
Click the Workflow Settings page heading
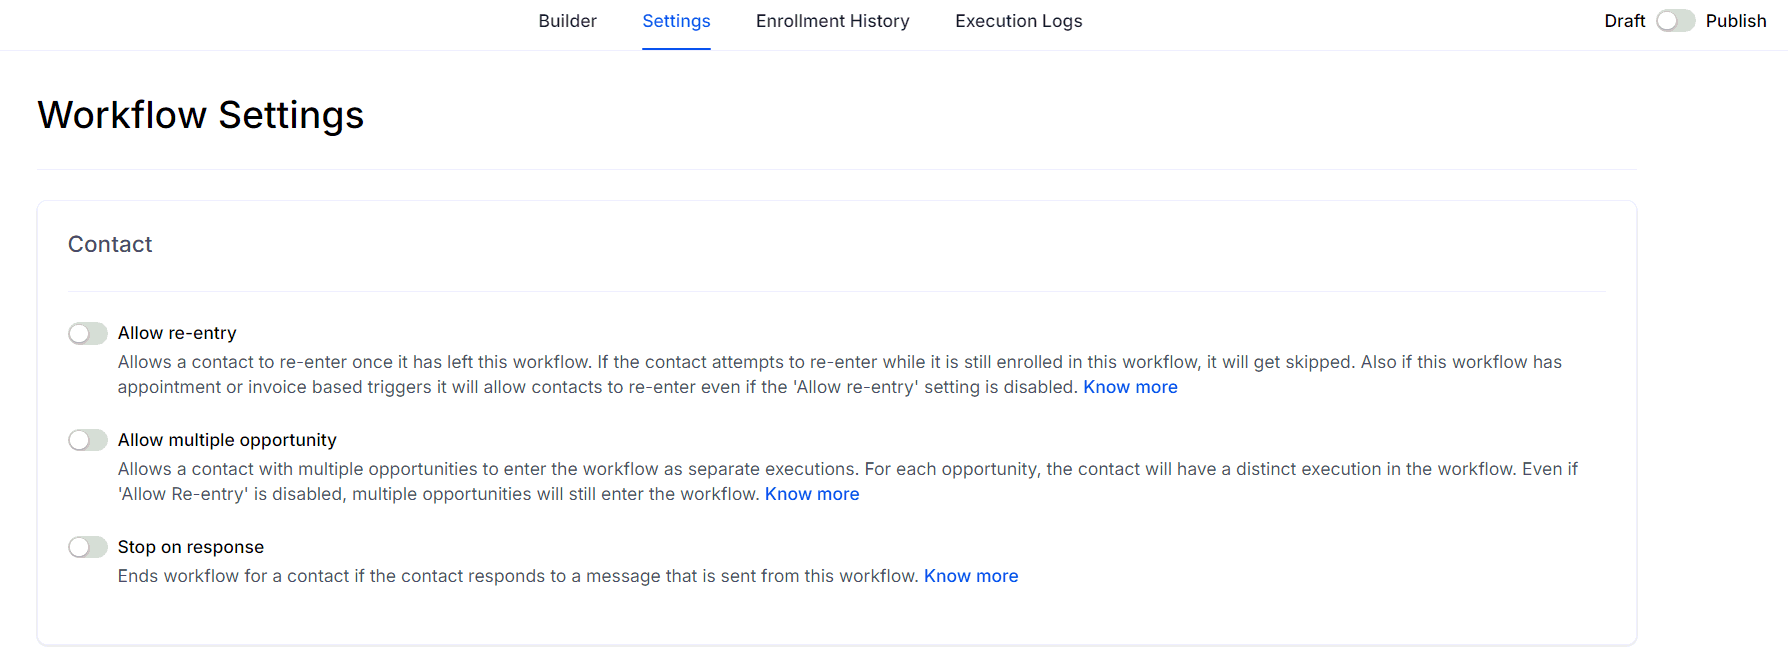tap(201, 115)
